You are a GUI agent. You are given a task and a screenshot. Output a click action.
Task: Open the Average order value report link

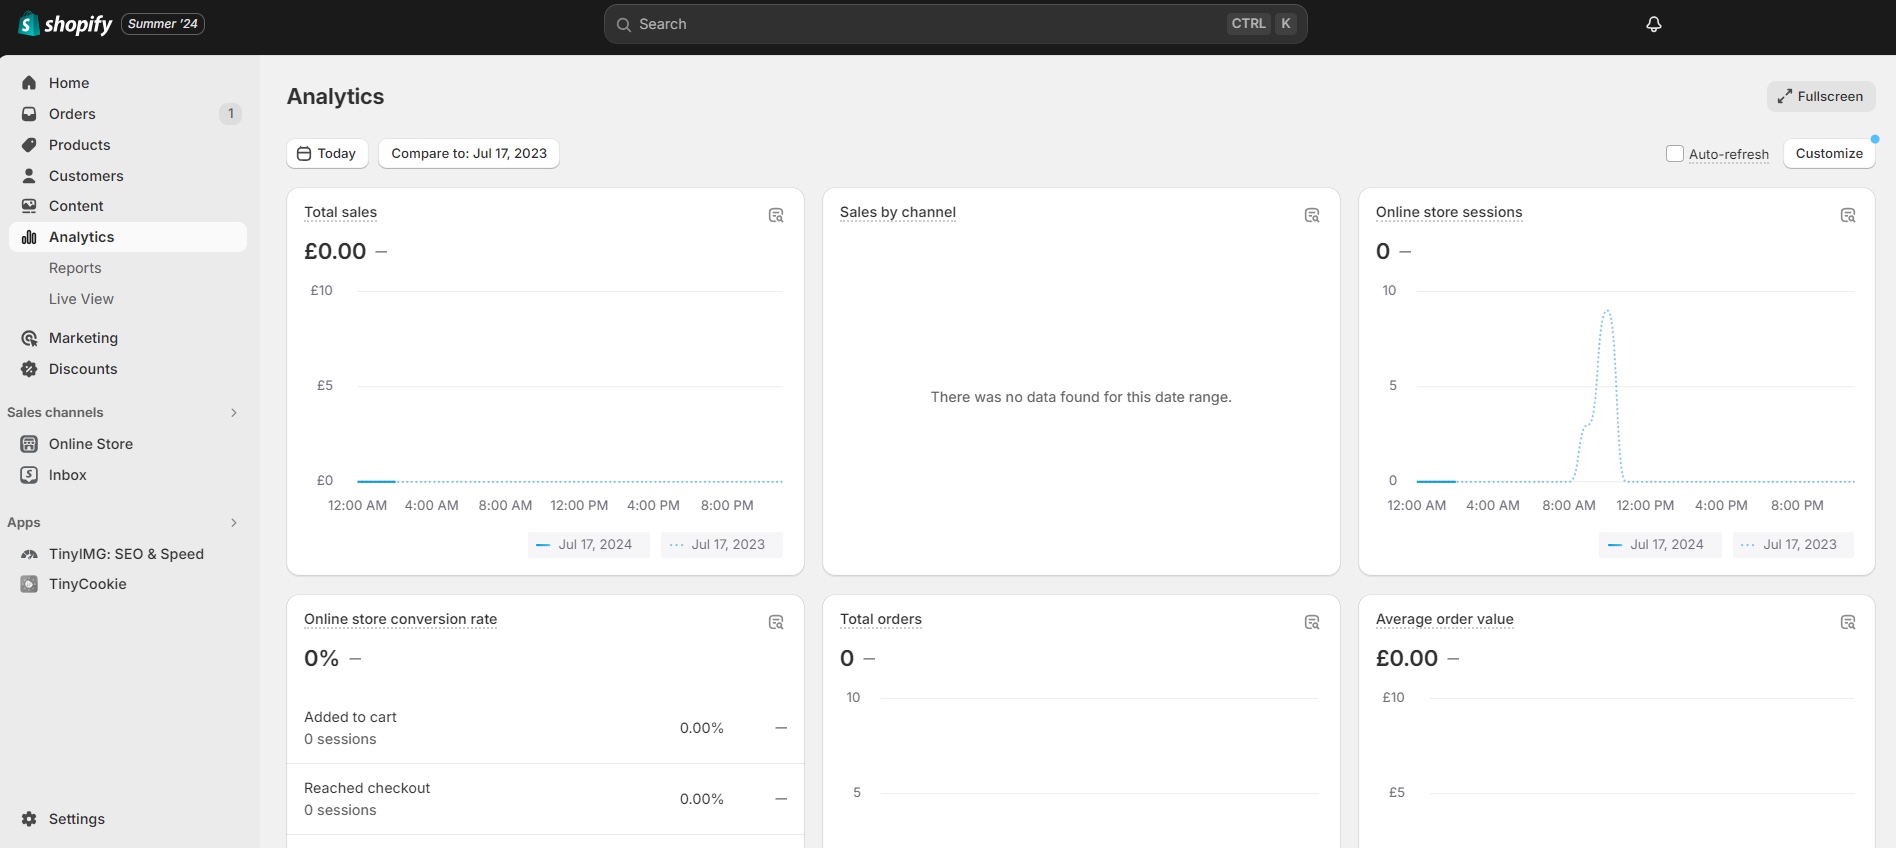tap(1445, 619)
